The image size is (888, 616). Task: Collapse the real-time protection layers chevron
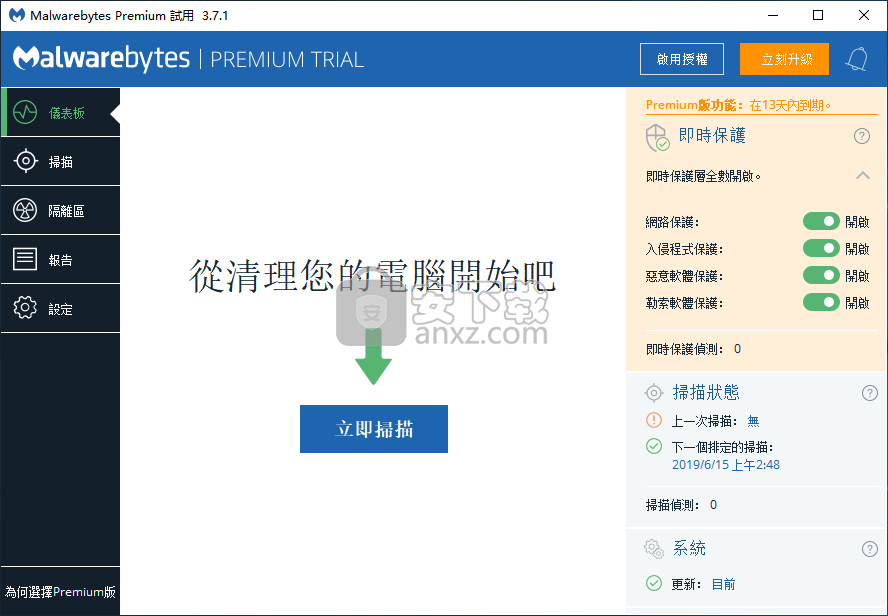pyautogui.click(x=863, y=176)
